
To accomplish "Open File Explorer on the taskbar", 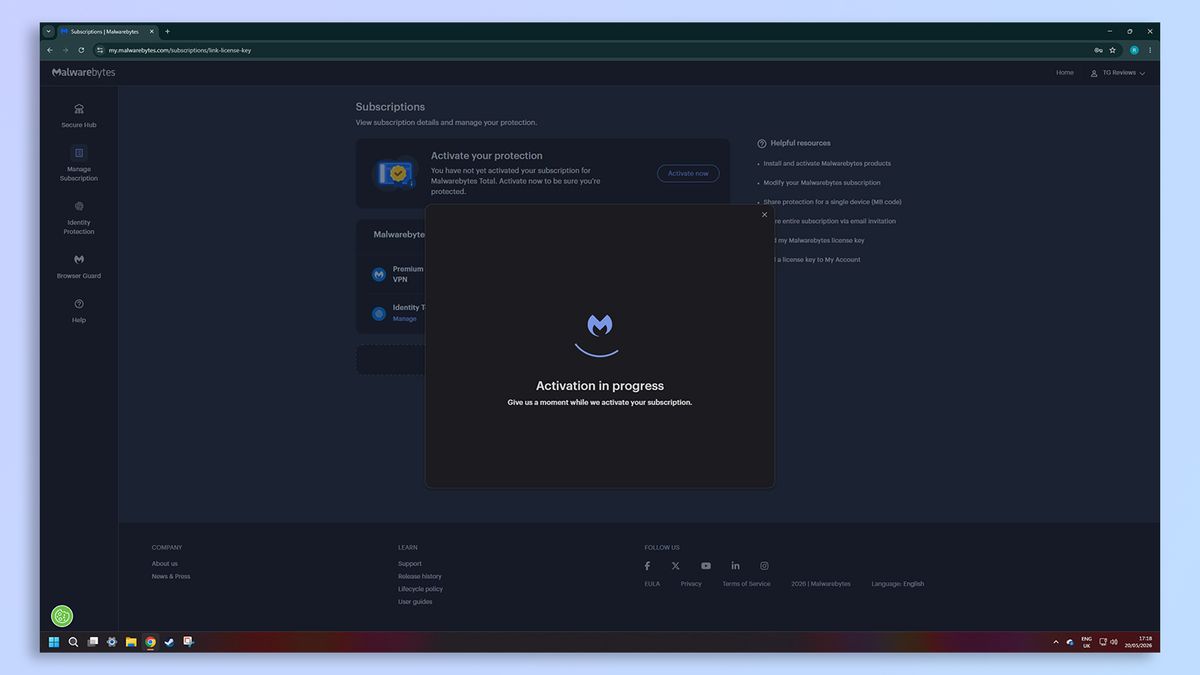I will [x=131, y=642].
